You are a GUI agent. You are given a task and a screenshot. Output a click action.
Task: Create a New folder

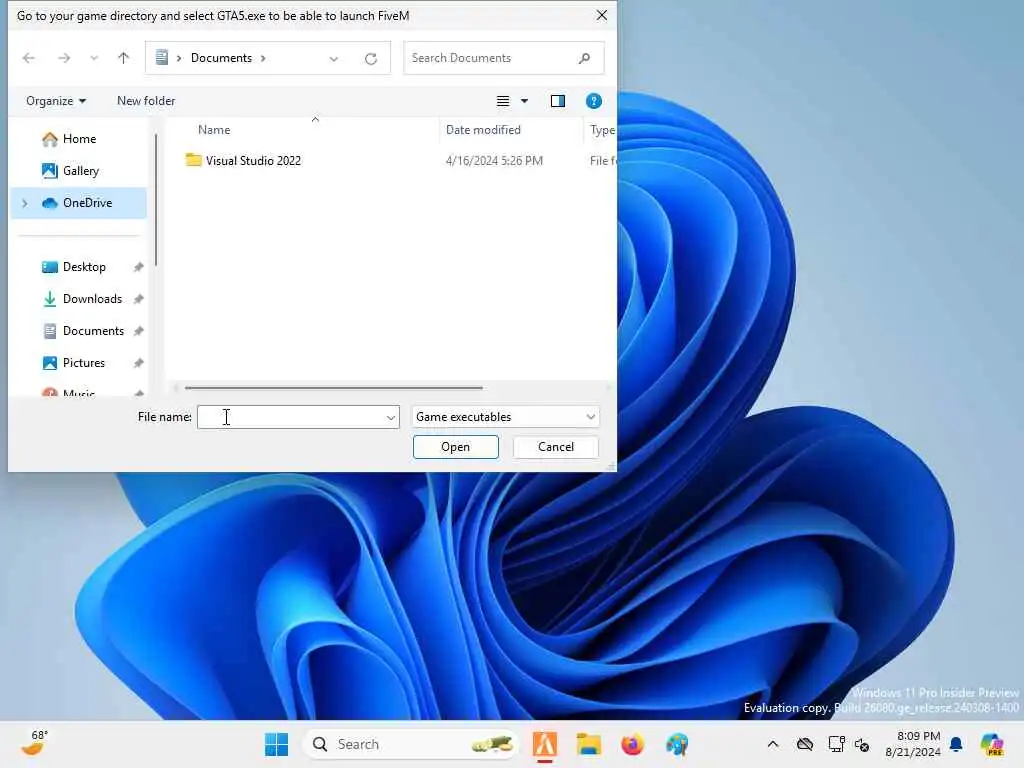click(x=146, y=101)
